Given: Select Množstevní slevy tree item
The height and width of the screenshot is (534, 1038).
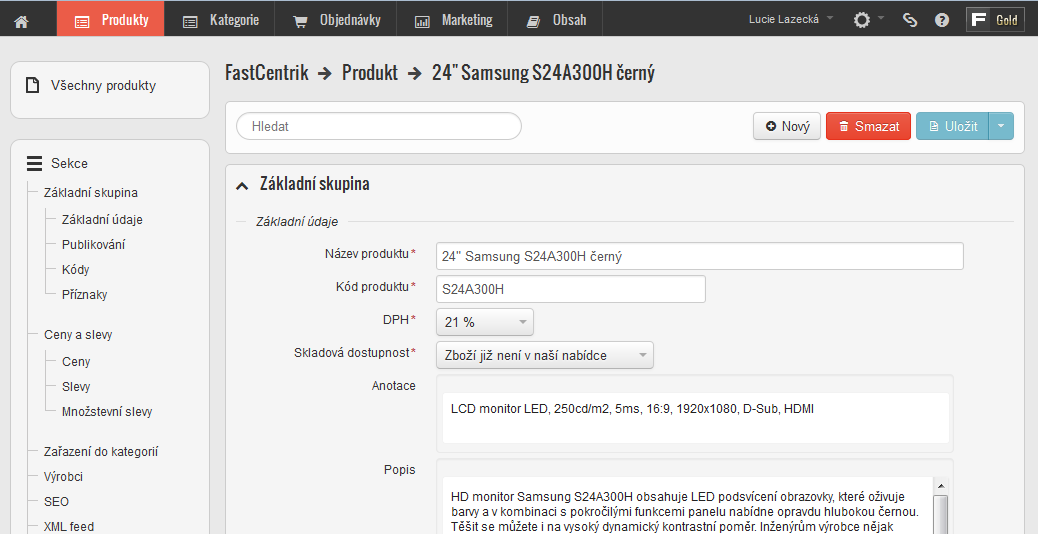Looking at the screenshot, I should click(x=107, y=412).
